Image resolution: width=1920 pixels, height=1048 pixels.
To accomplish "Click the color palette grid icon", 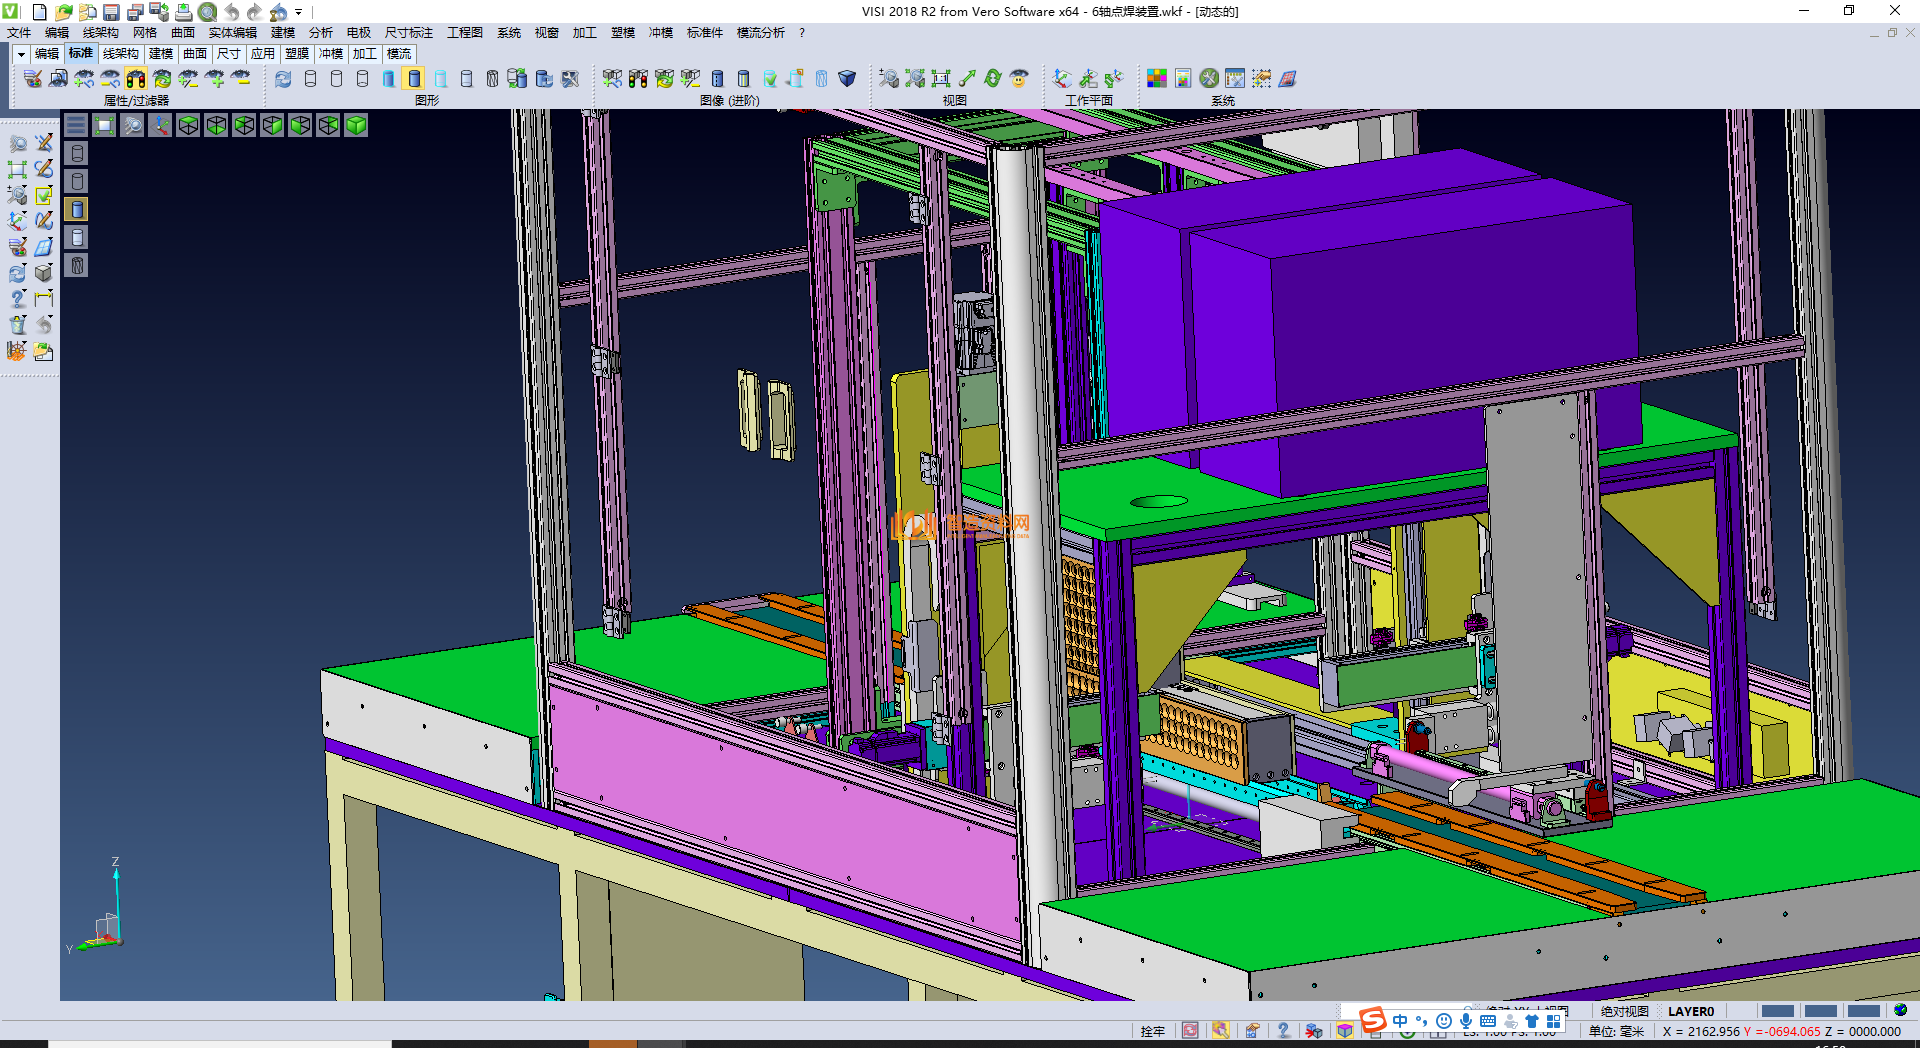I will point(1156,78).
